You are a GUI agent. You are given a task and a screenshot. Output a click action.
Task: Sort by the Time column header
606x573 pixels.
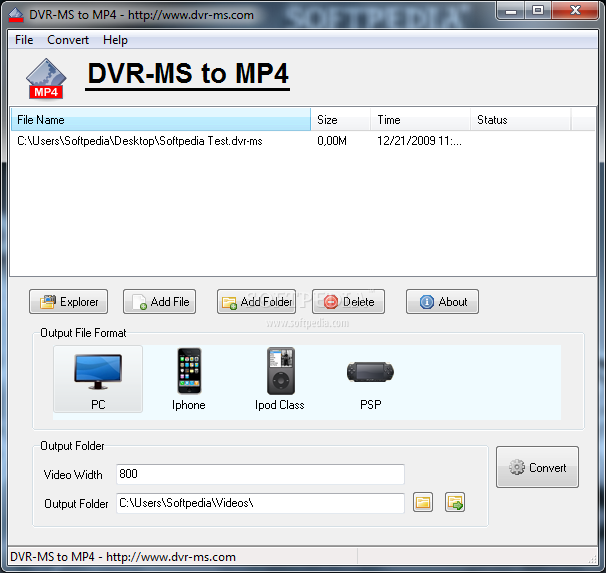tap(420, 120)
